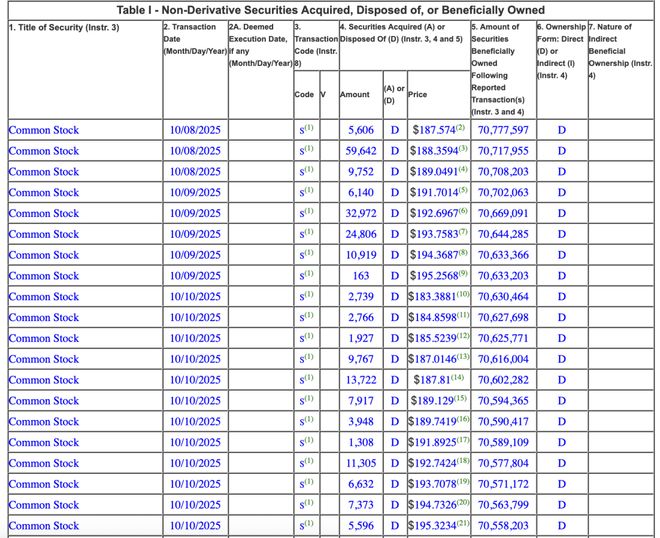The width and height of the screenshot is (660, 538).
Task: Click beneficially owned value 70,777,597
Action: [x=503, y=130]
